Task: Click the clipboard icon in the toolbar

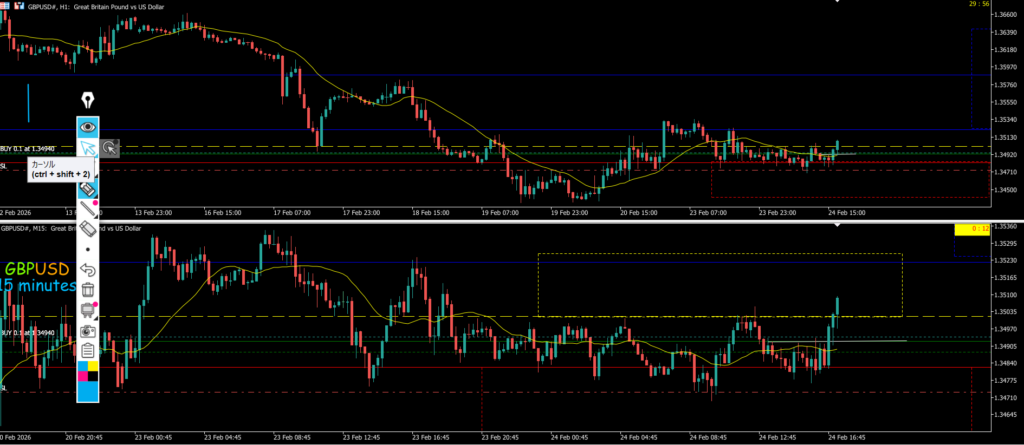Action: coord(88,350)
